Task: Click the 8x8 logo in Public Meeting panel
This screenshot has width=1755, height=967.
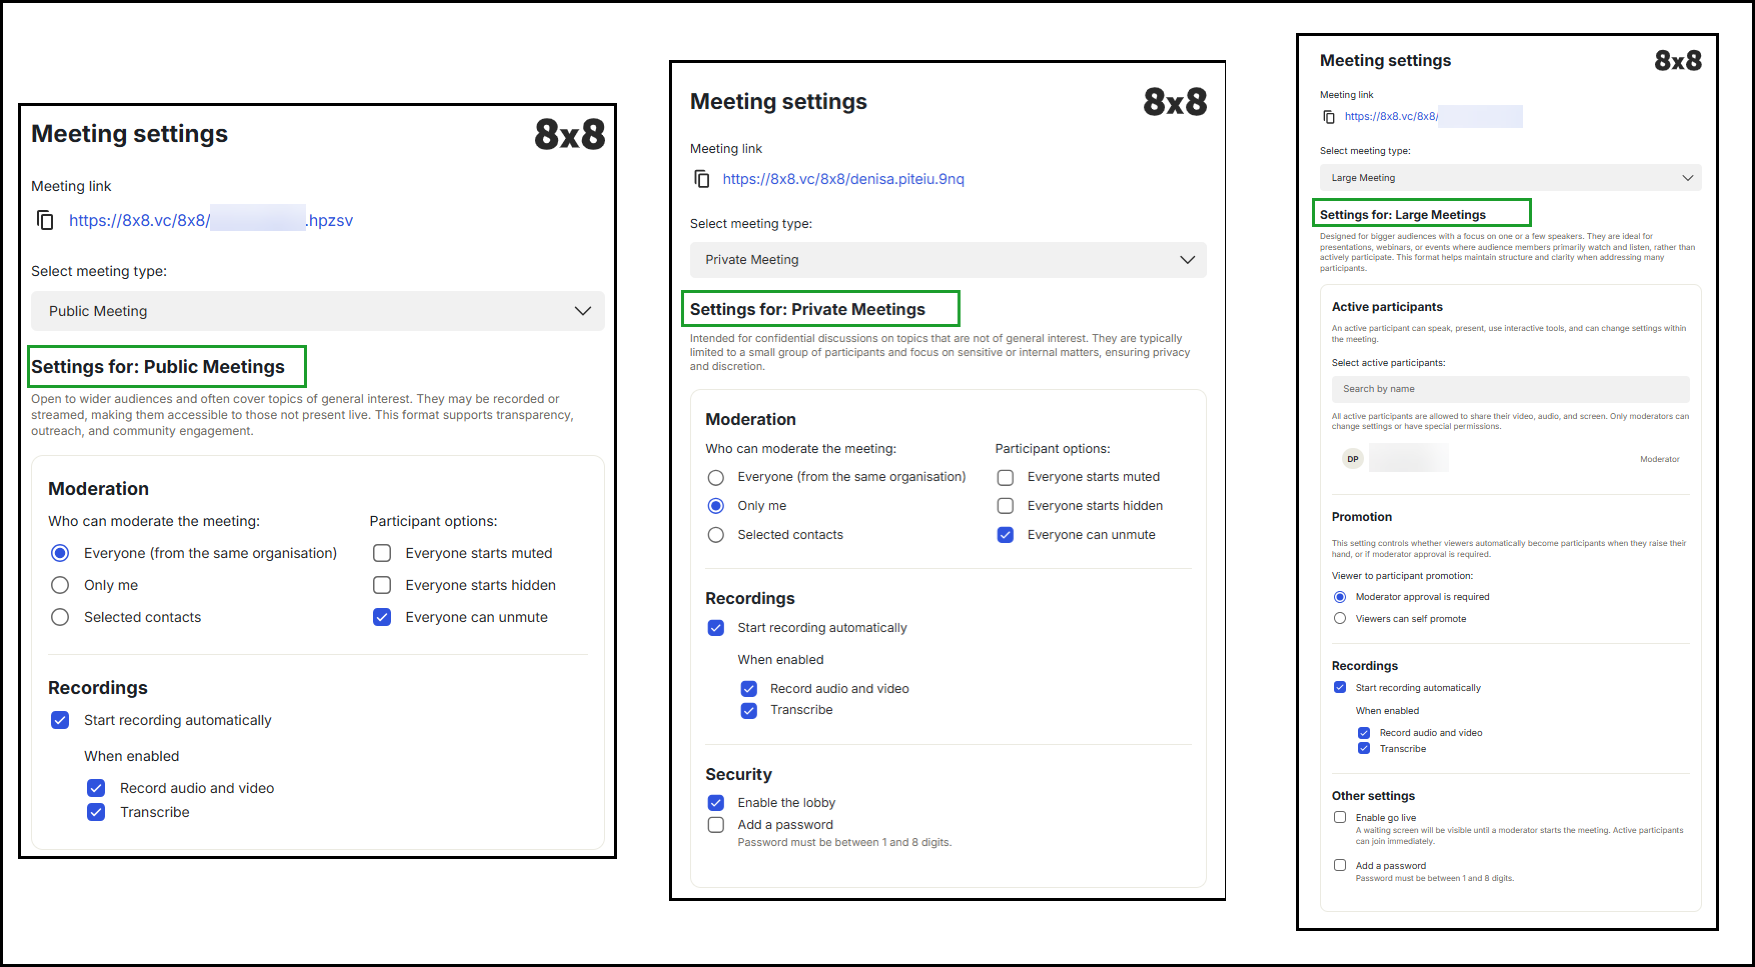Action: 569,134
